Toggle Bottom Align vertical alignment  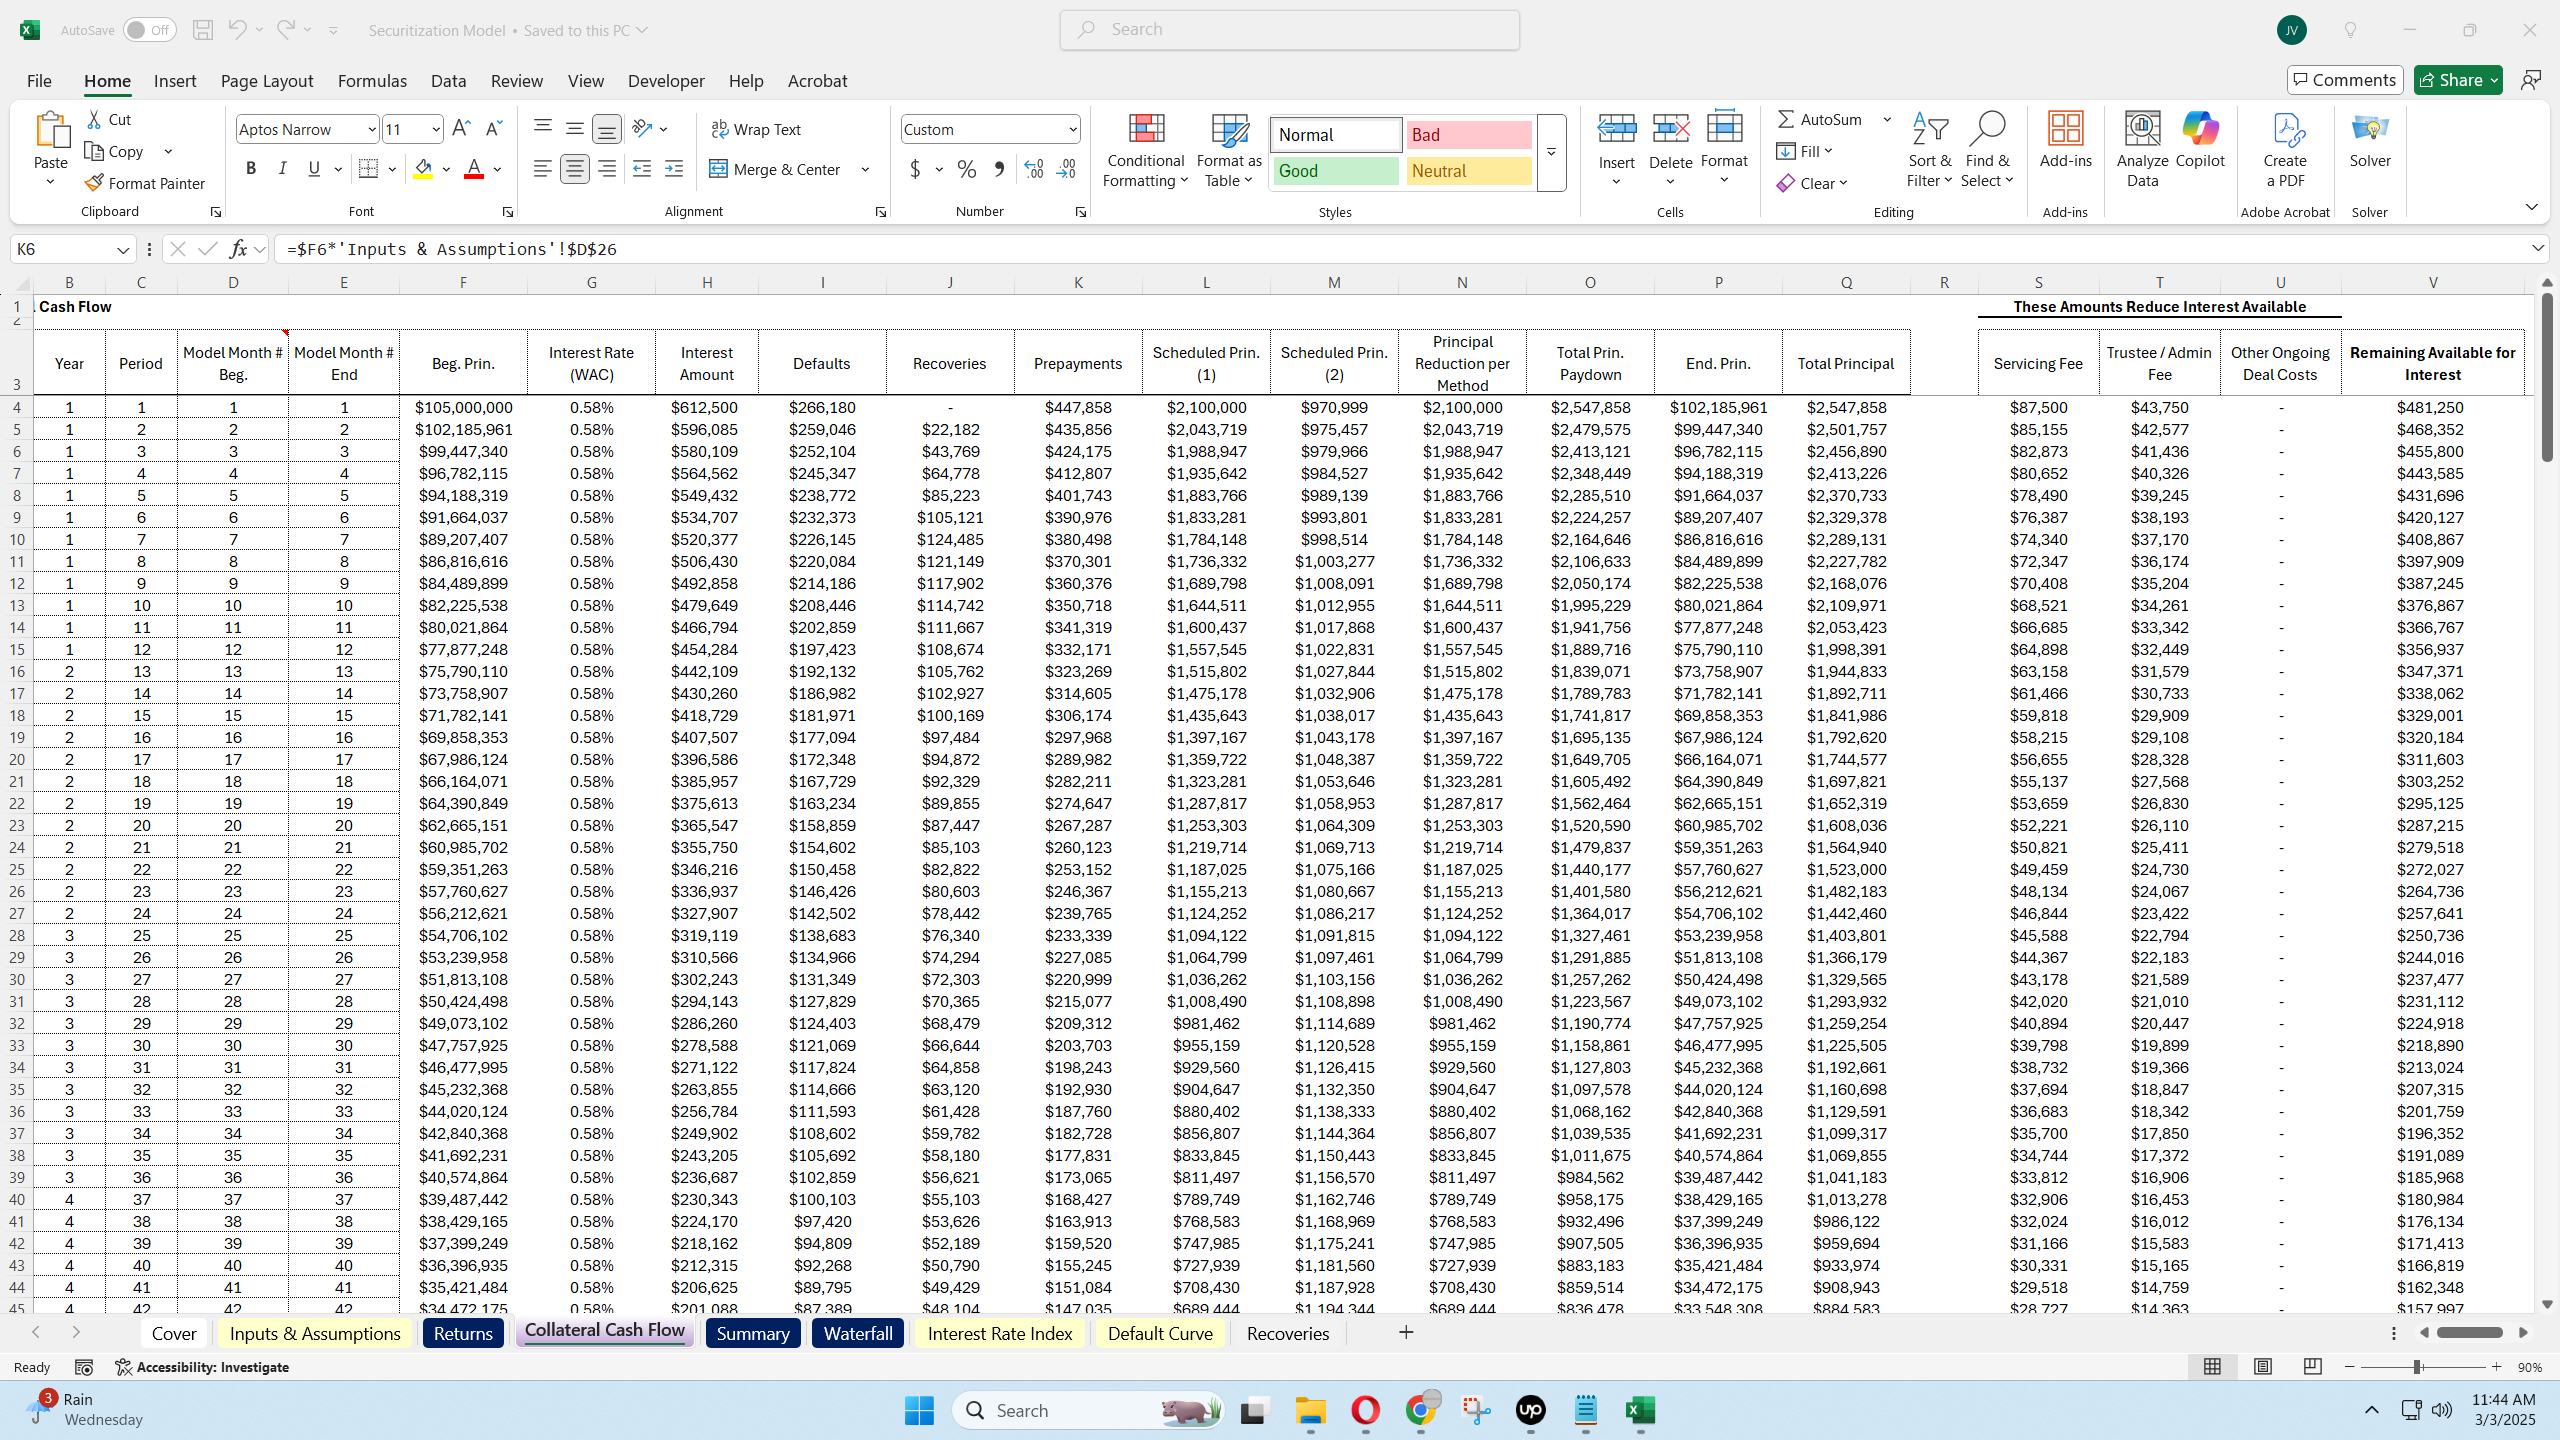[x=606, y=129]
